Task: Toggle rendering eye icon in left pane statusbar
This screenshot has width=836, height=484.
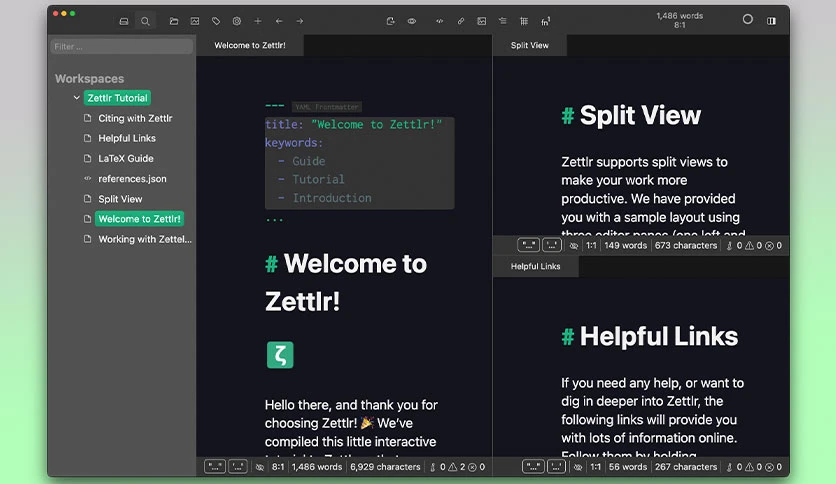Action: click(260, 467)
